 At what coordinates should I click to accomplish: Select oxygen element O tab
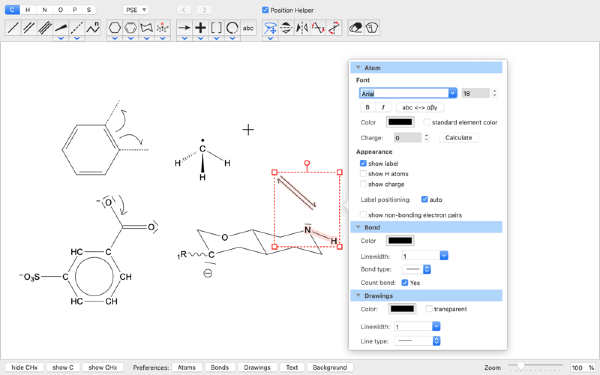pyautogui.click(x=60, y=10)
